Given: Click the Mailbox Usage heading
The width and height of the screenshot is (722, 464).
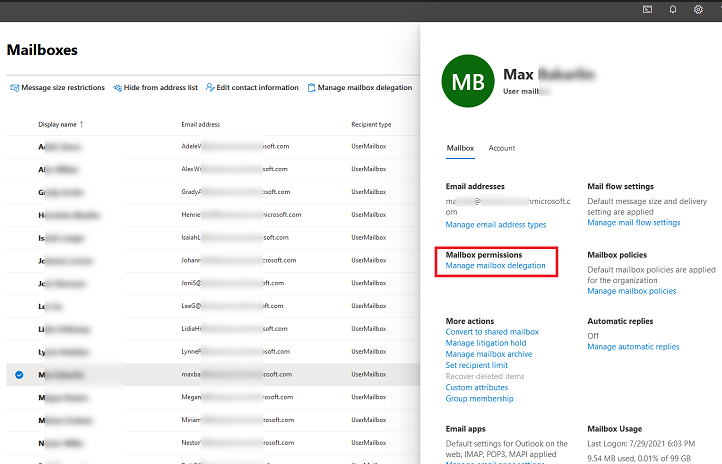Looking at the screenshot, I should [x=614, y=429].
